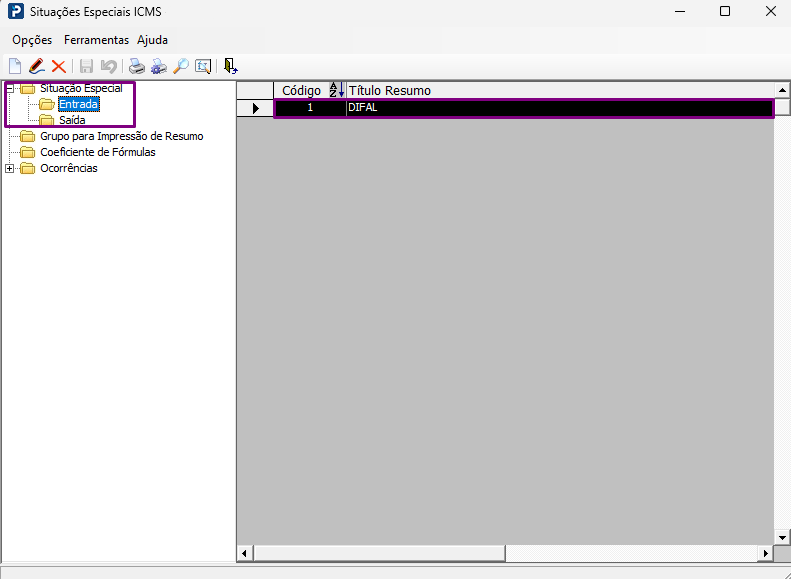Click the Save floppy disk icon
The image size is (791, 579).
pyautogui.click(x=86, y=66)
